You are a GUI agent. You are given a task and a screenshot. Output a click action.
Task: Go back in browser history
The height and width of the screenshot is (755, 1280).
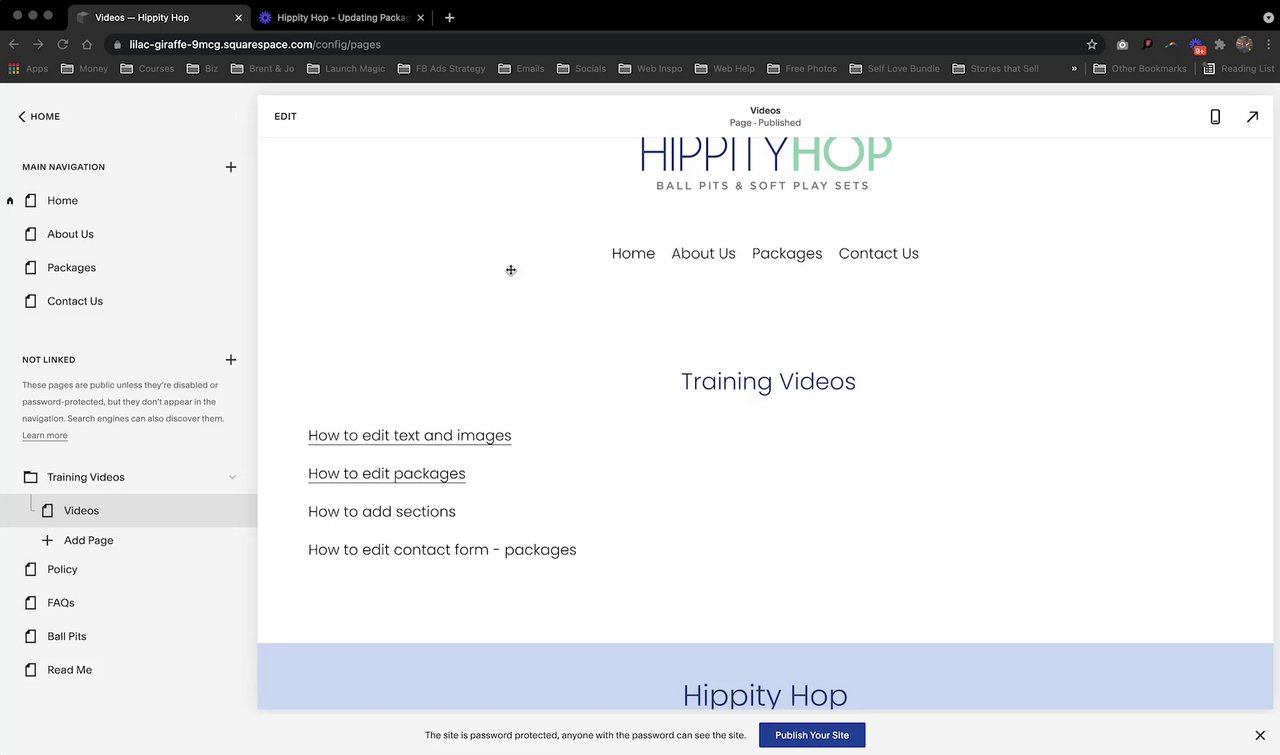(x=14, y=44)
